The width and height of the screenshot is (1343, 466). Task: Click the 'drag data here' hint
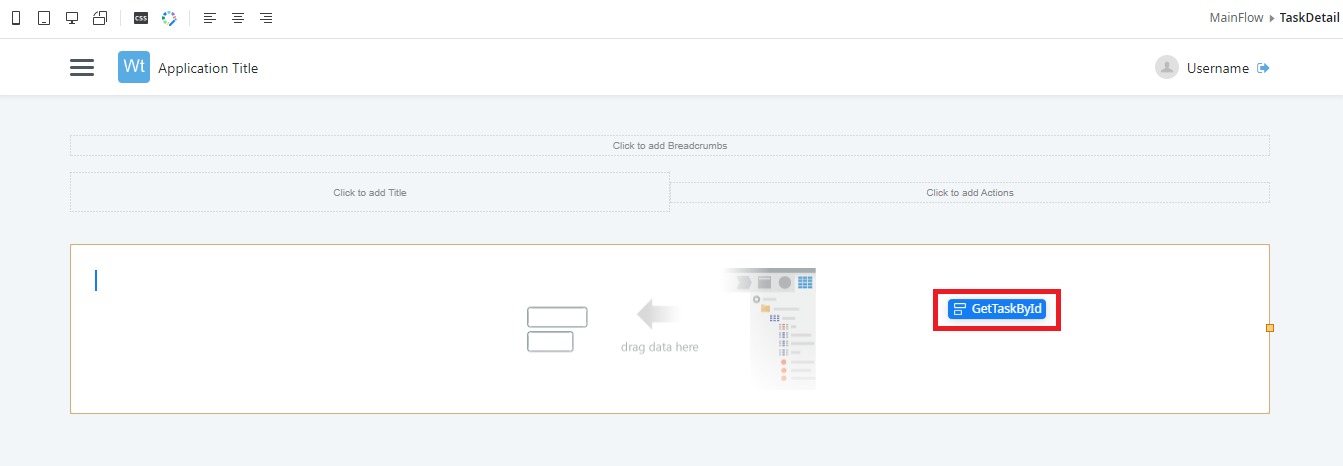coord(660,347)
